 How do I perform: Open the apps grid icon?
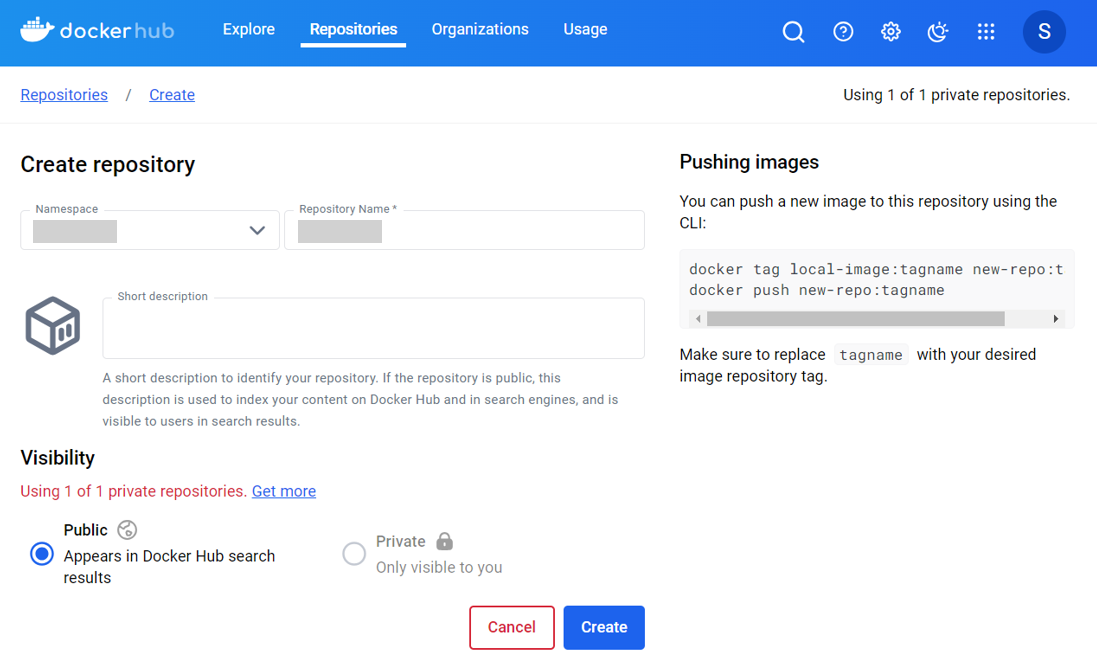(x=986, y=31)
